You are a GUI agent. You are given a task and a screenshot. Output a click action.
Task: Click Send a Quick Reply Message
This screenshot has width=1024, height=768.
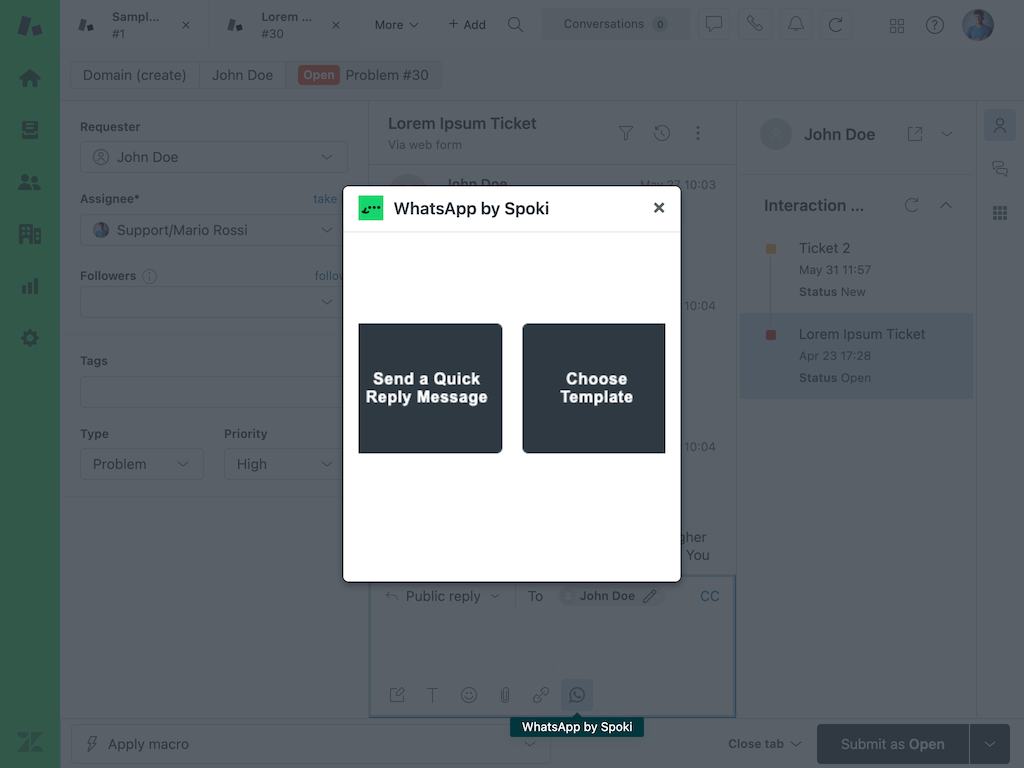(x=430, y=388)
